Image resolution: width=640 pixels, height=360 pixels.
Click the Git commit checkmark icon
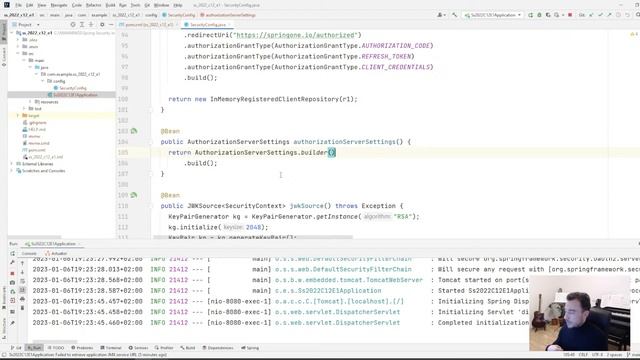(x=600, y=15)
